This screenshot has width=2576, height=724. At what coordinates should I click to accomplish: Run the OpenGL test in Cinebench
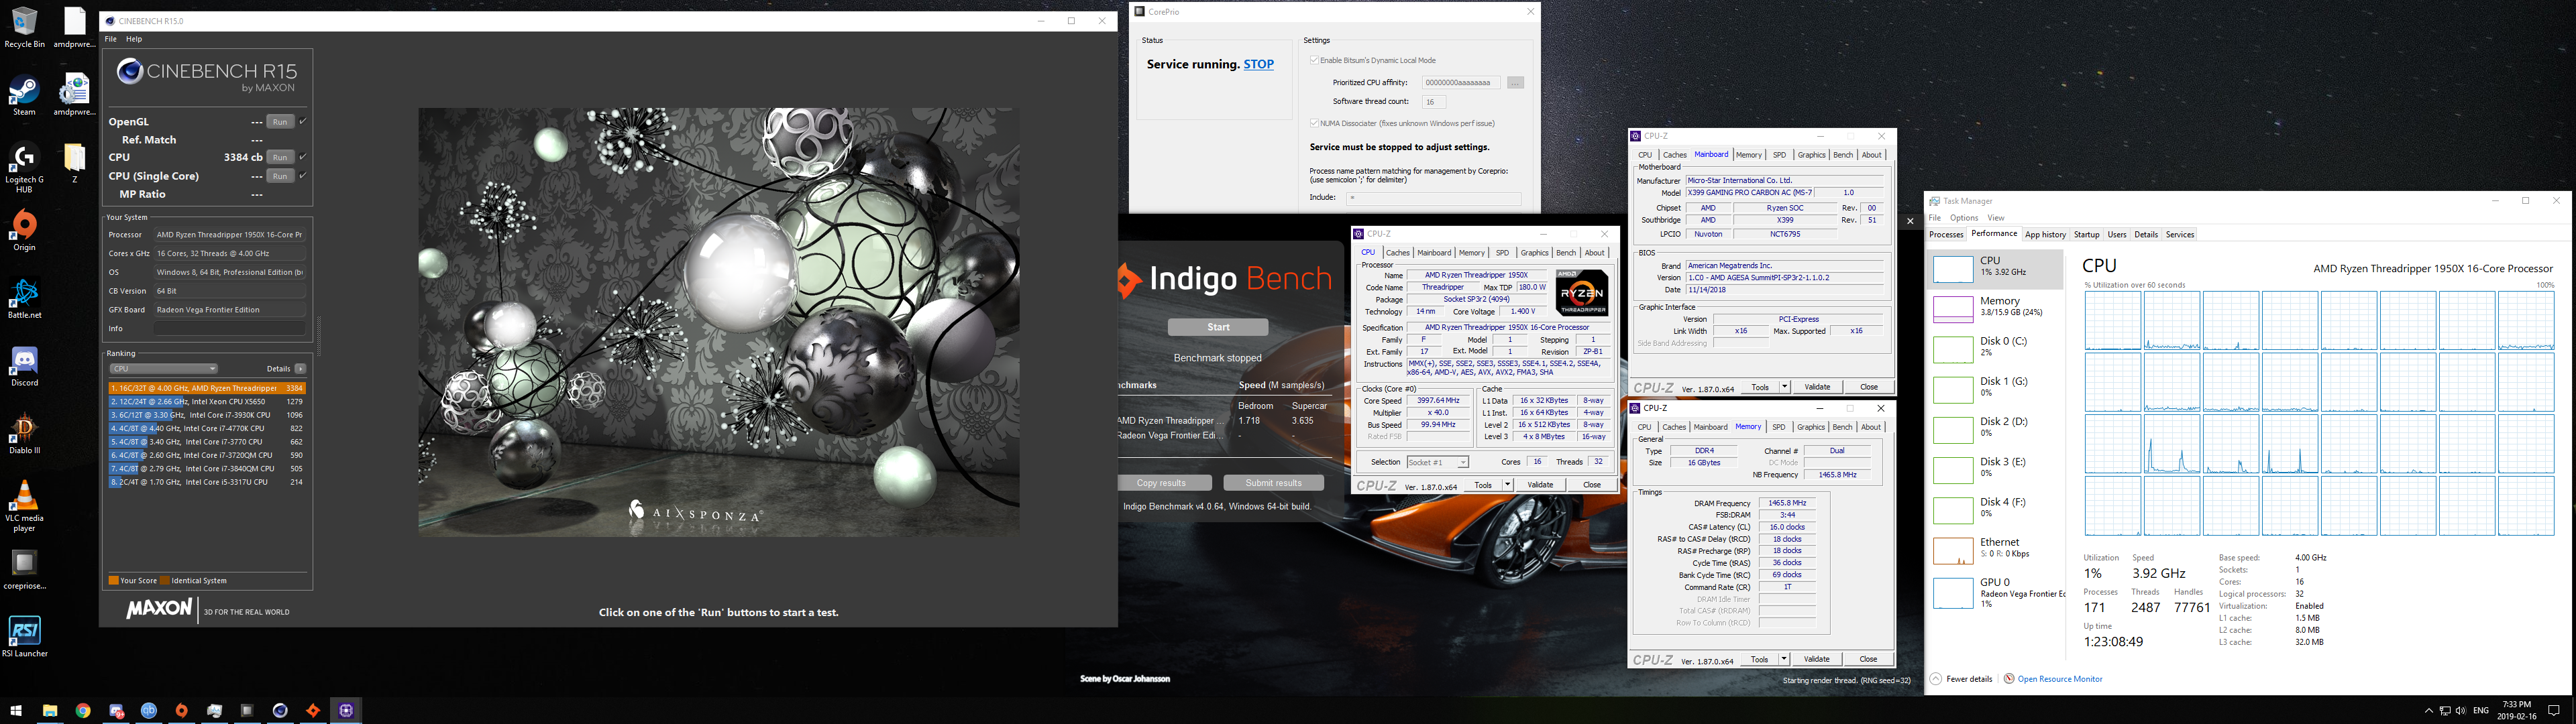point(280,122)
